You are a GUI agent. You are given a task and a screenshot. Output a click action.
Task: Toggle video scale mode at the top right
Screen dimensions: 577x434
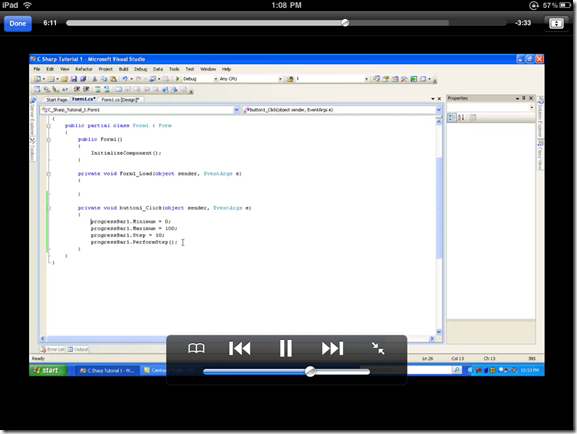(556, 23)
